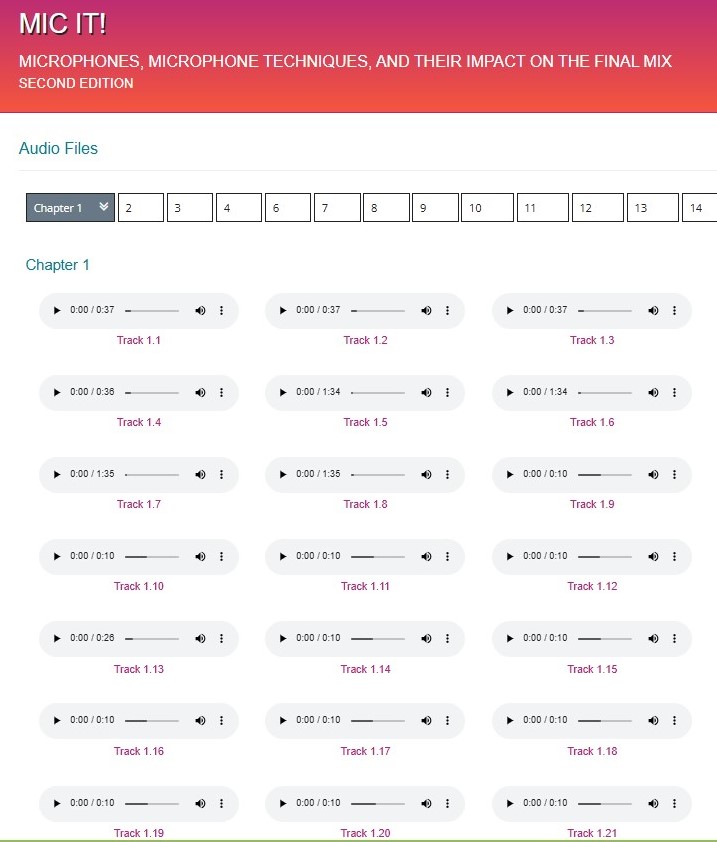This screenshot has height=842, width=717.
Task: Open three-dot menu on Track 1.8
Action: coord(447,475)
